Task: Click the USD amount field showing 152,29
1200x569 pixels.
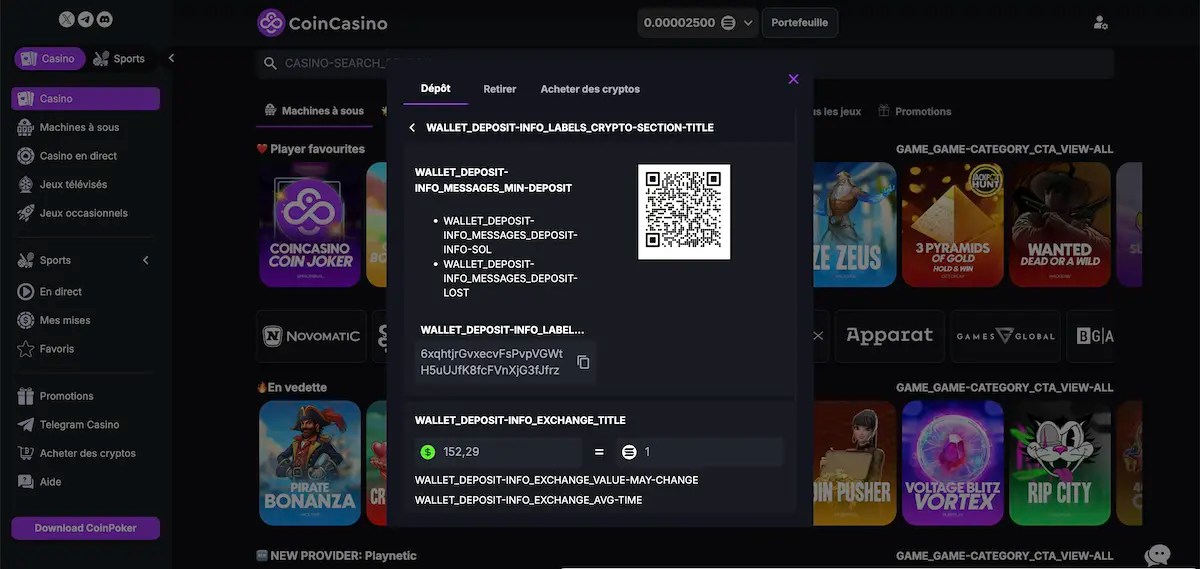Action: pyautogui.click(x=498, y=452)
